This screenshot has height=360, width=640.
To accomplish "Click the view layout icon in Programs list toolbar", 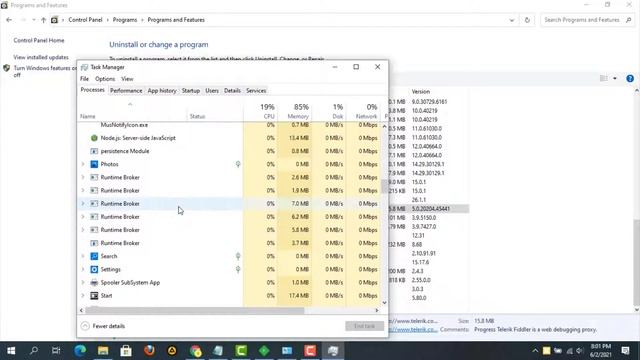I will 604,78.
